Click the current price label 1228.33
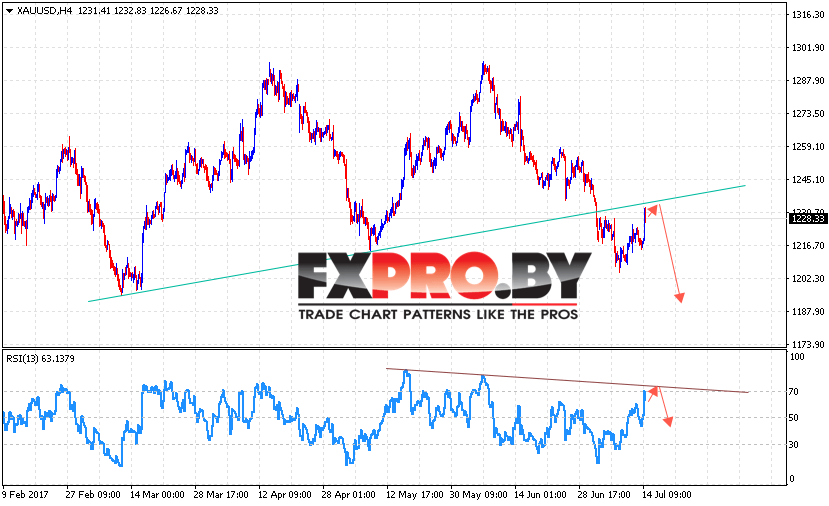Image resolution: width=829 pixels, height=506 pixels. [807, 218]
